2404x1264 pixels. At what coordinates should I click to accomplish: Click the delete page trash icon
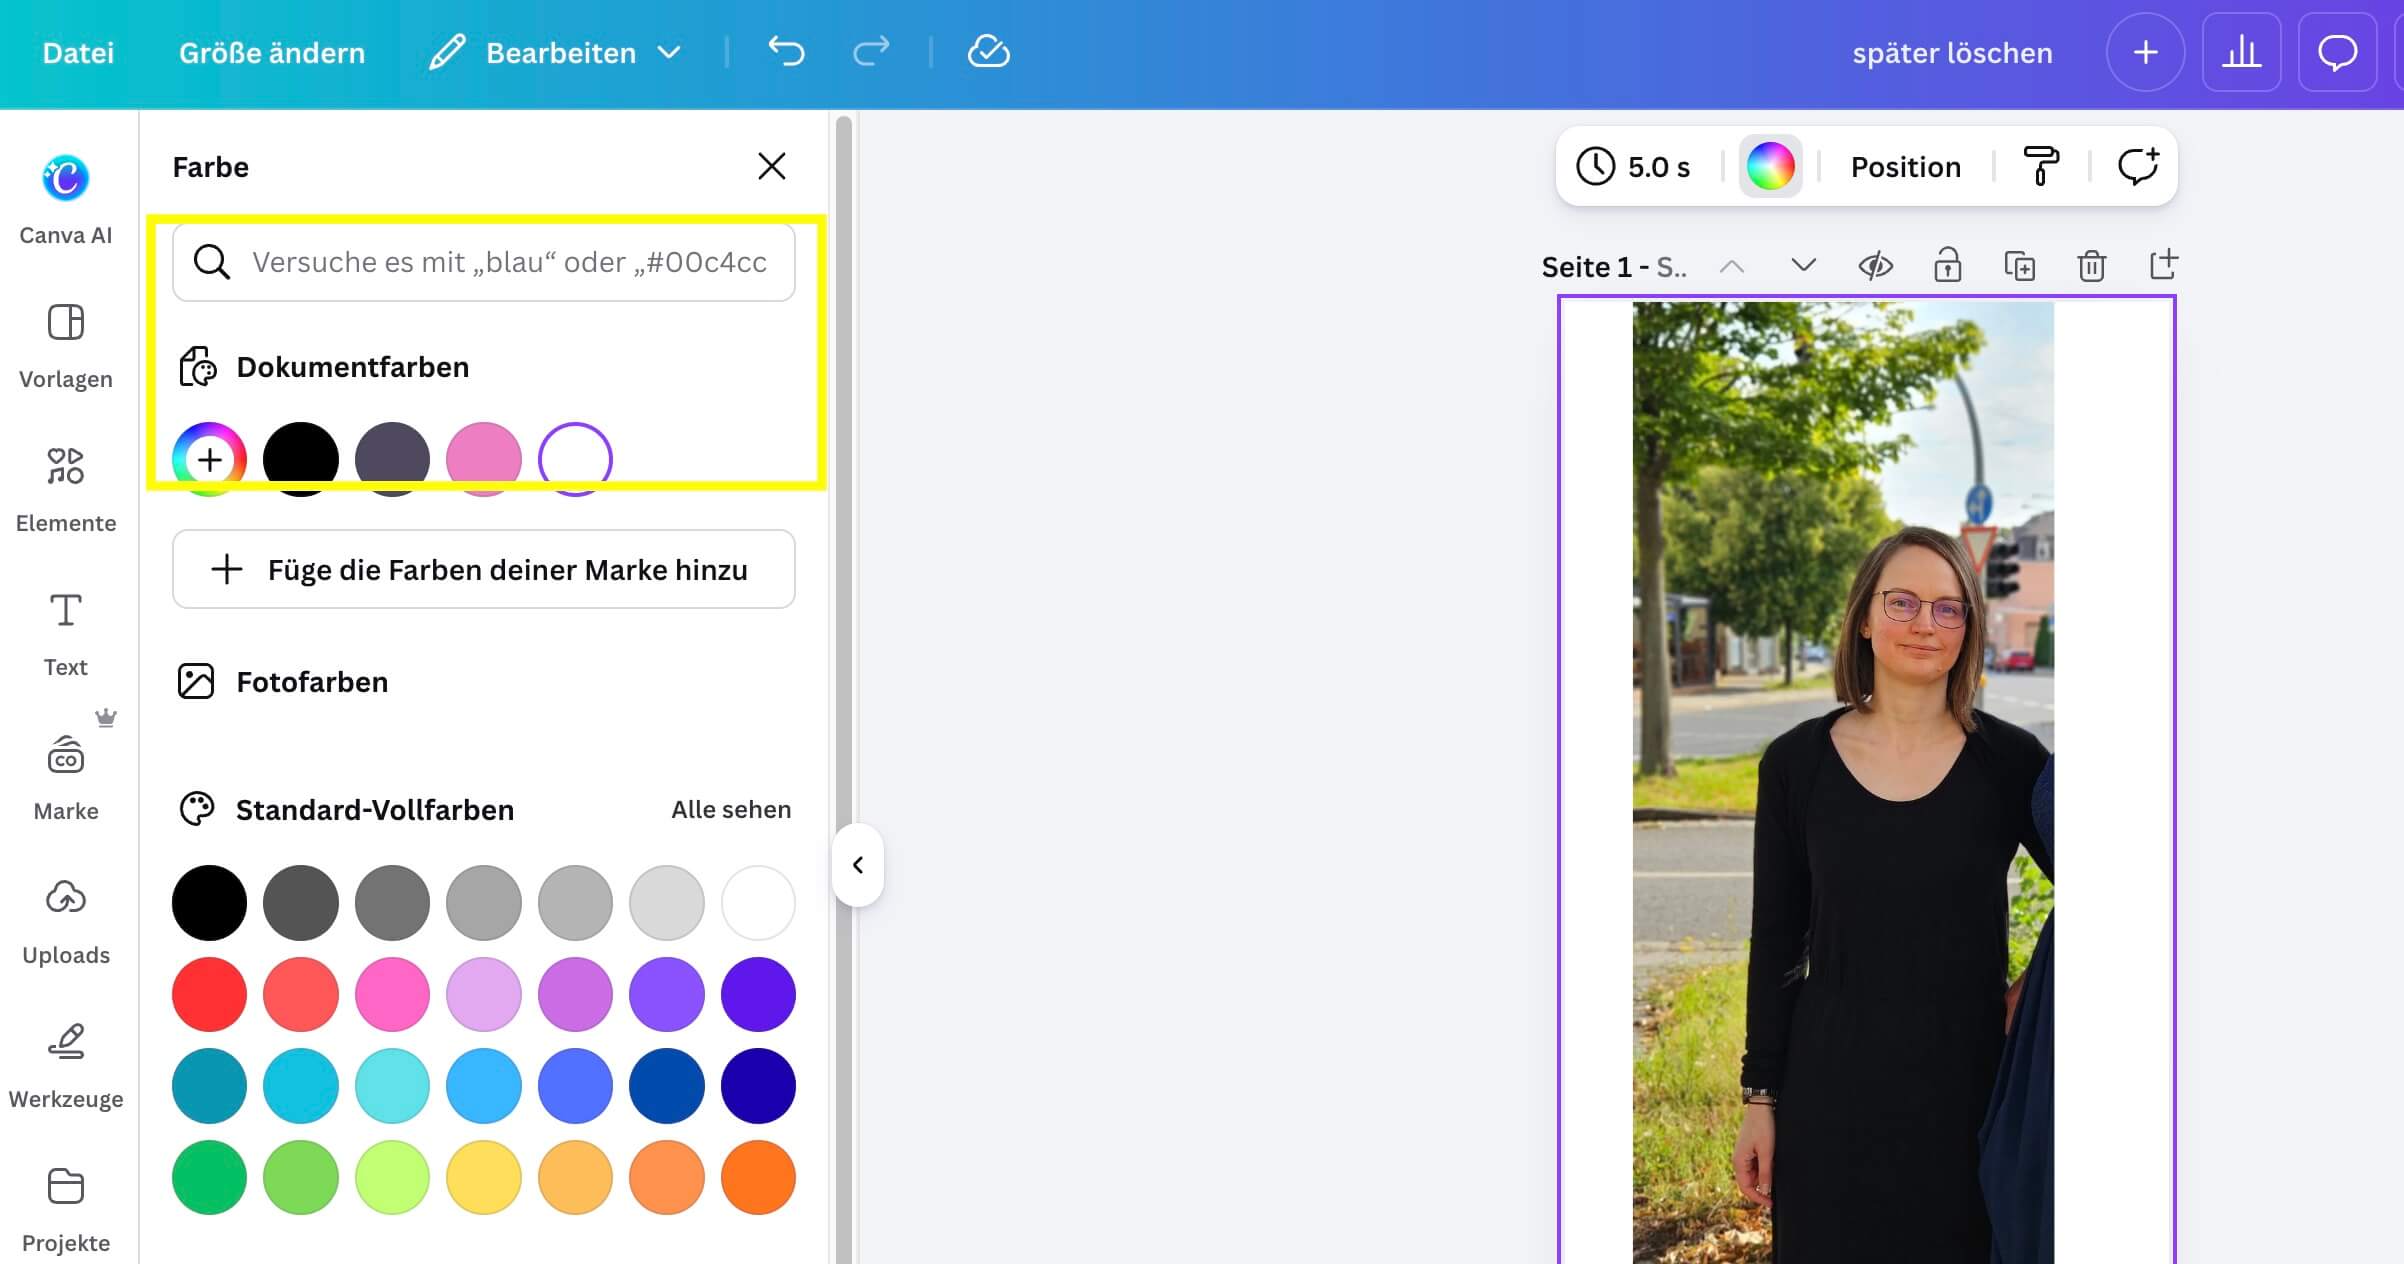tap(2091, 266)
